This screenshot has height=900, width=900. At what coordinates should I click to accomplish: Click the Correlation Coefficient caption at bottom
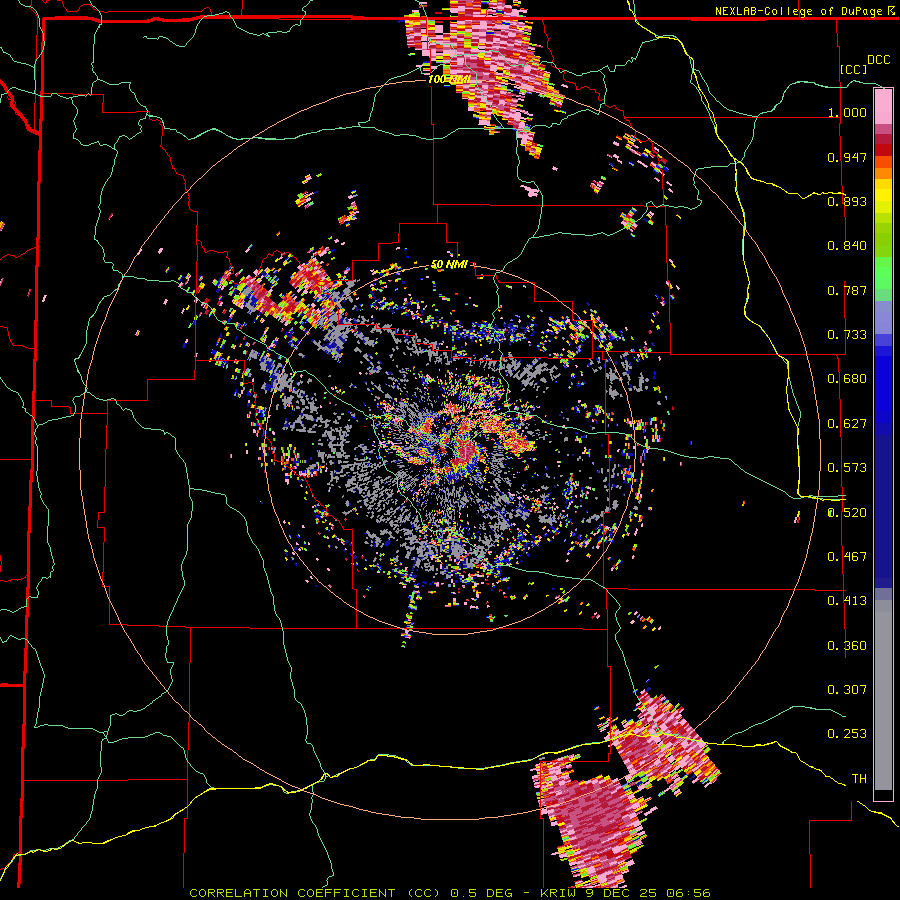[x=450, y=893]
